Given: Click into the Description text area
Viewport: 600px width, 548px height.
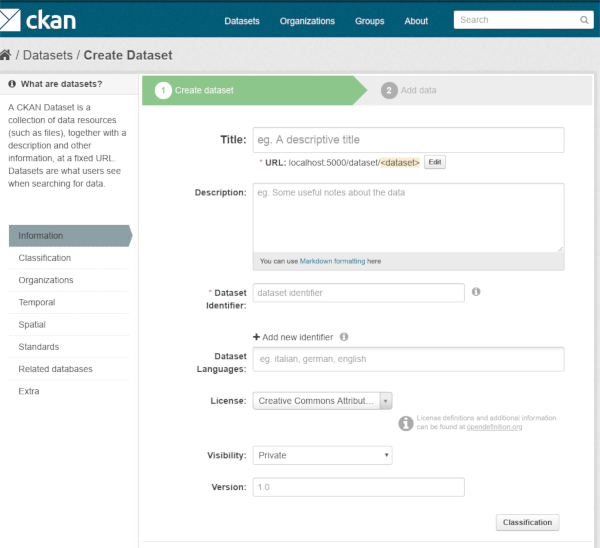Looking at the screenshot, I should pos(408,218).
